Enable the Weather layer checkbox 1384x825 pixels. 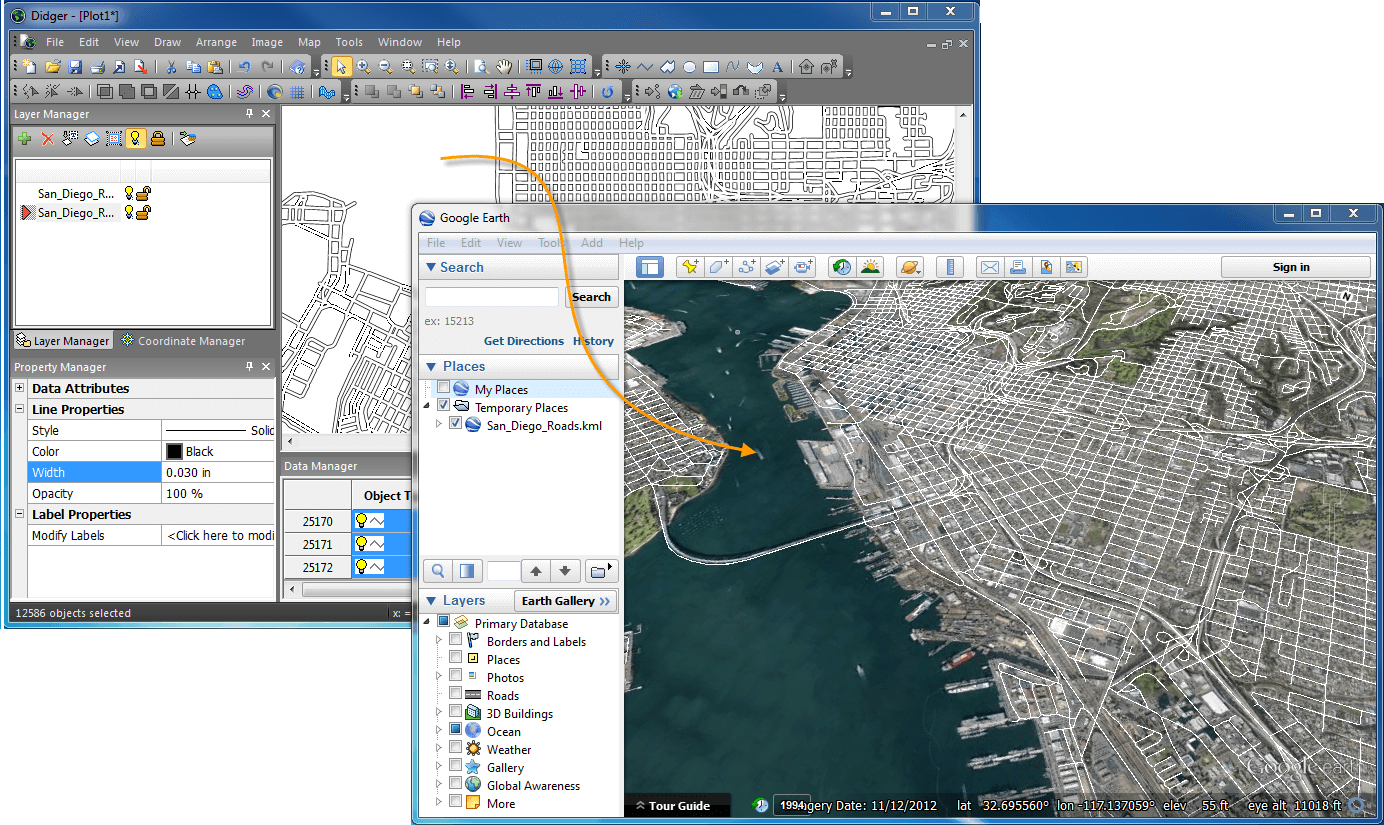pyautogui.click(x=455, y=748)
